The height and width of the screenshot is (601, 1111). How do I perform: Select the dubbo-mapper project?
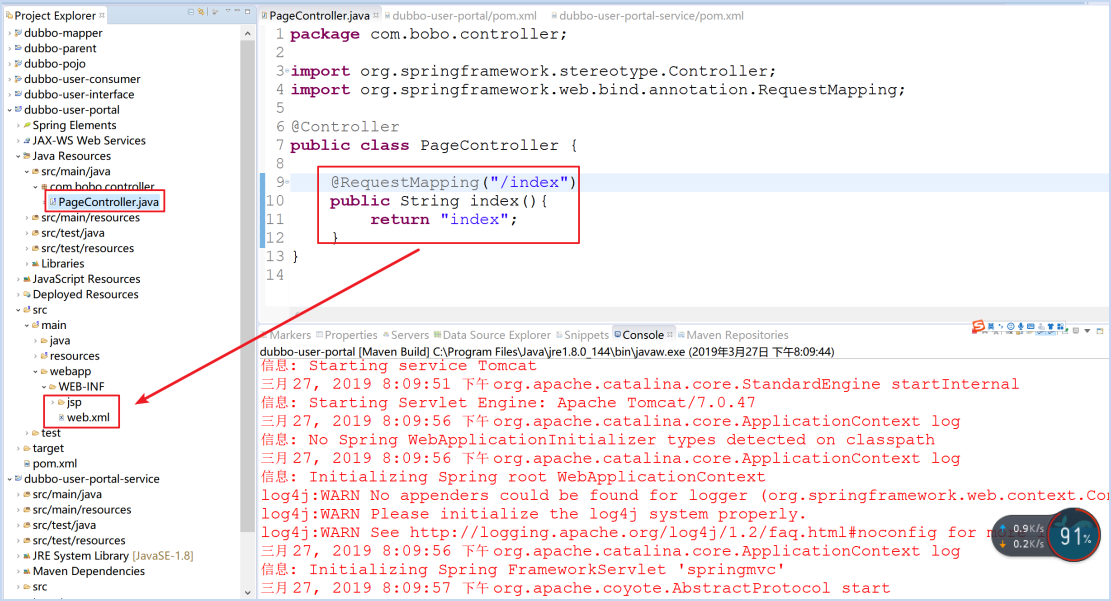[63, 33]
